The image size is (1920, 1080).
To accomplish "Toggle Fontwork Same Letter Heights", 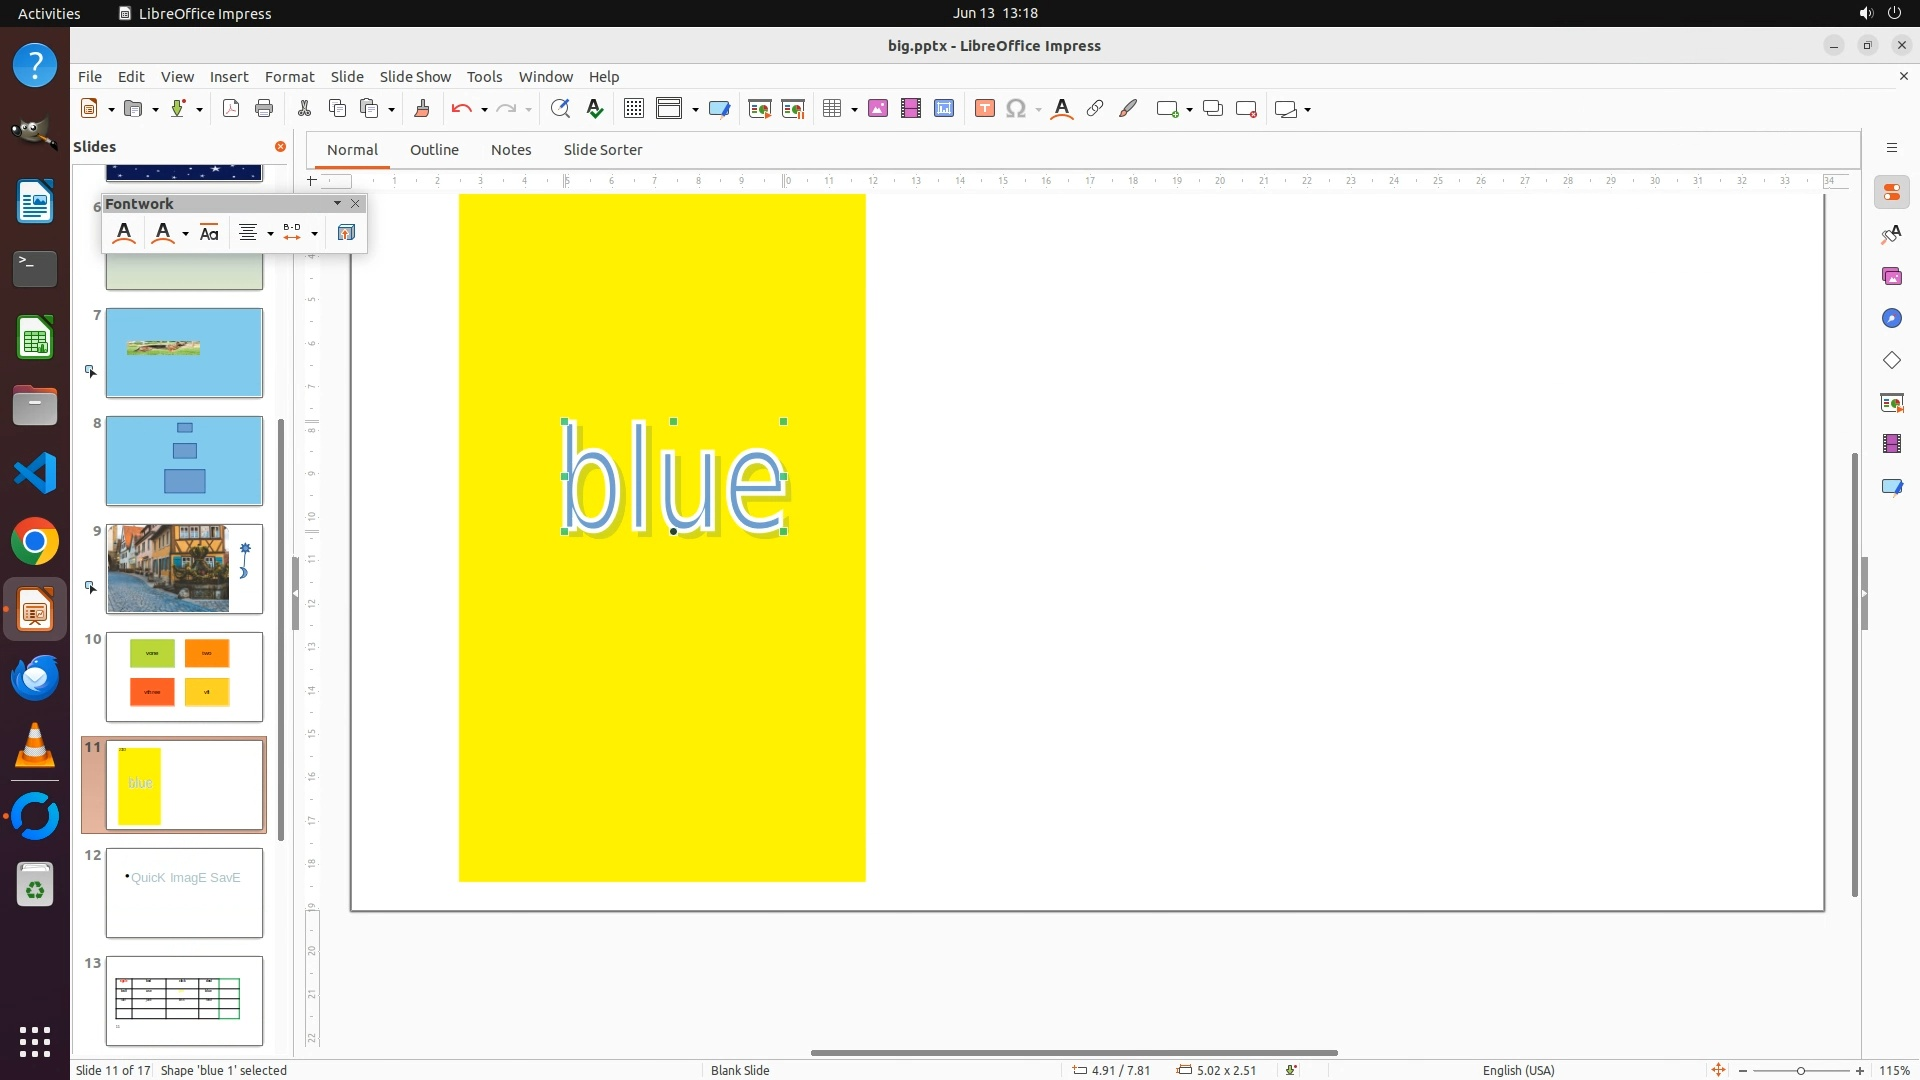I will coord(209,233).
